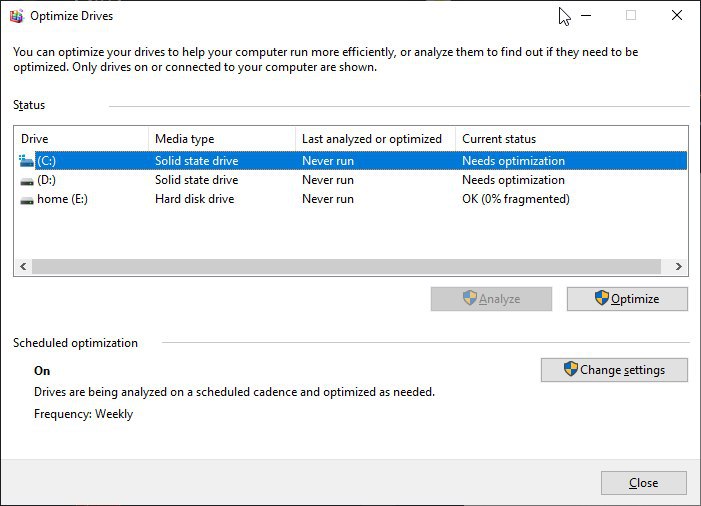Click the shield icon on Change settings
This screenshot has width=701, height=506.
(570, 369)
